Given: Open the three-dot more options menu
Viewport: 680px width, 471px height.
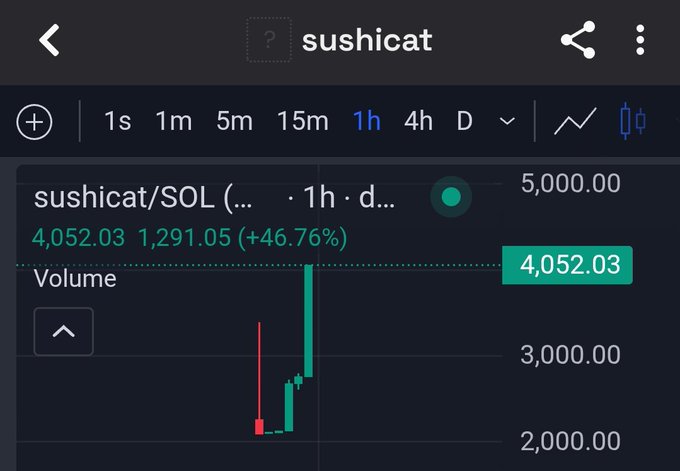Looking at the screenshot, I should point(640,40).
